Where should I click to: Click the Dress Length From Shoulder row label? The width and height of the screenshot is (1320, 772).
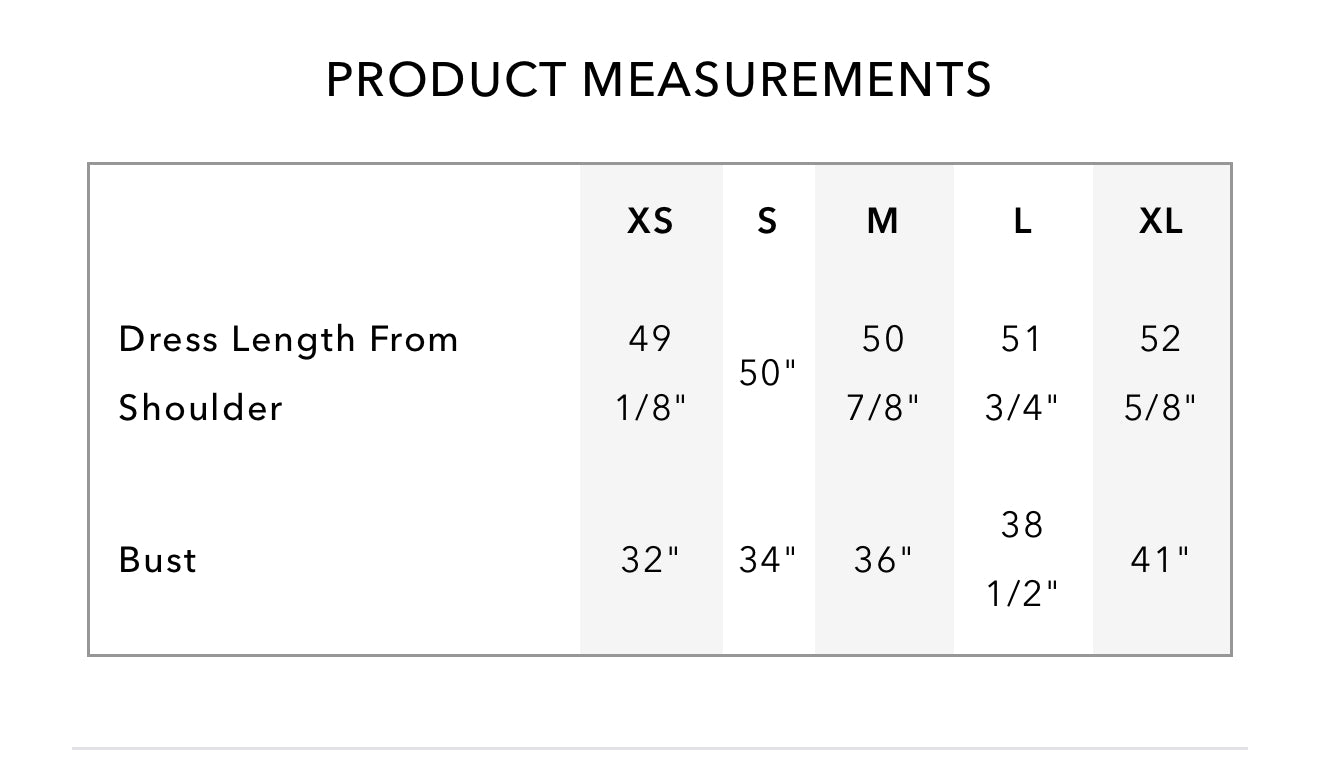[288, 373]
